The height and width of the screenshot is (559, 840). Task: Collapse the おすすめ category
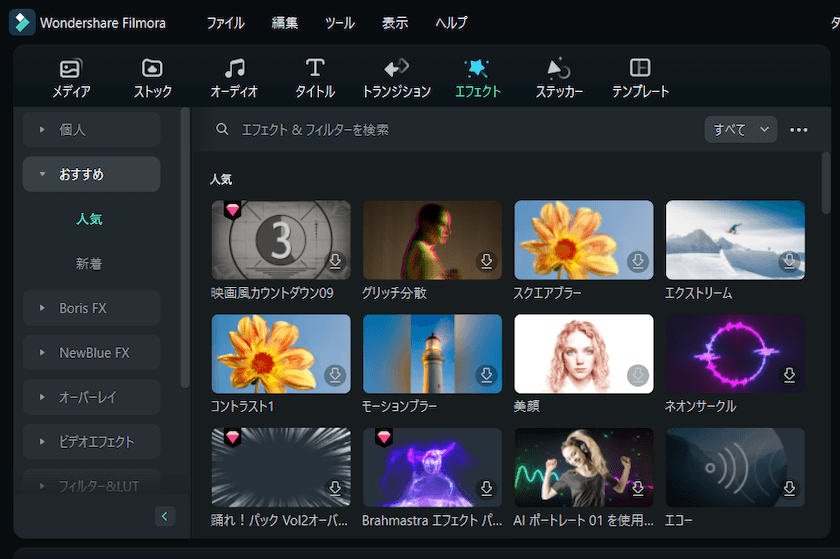91,174
